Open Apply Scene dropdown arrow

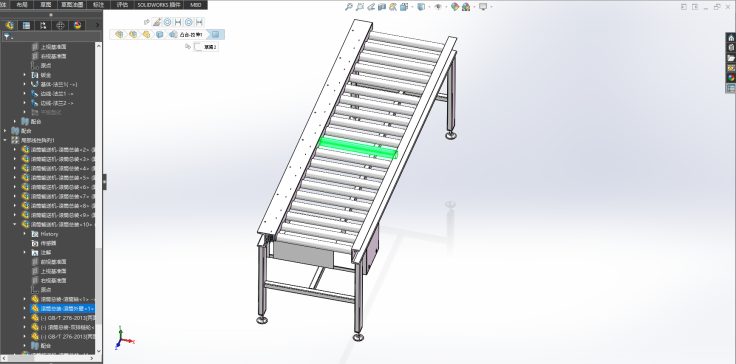point(474,7)
